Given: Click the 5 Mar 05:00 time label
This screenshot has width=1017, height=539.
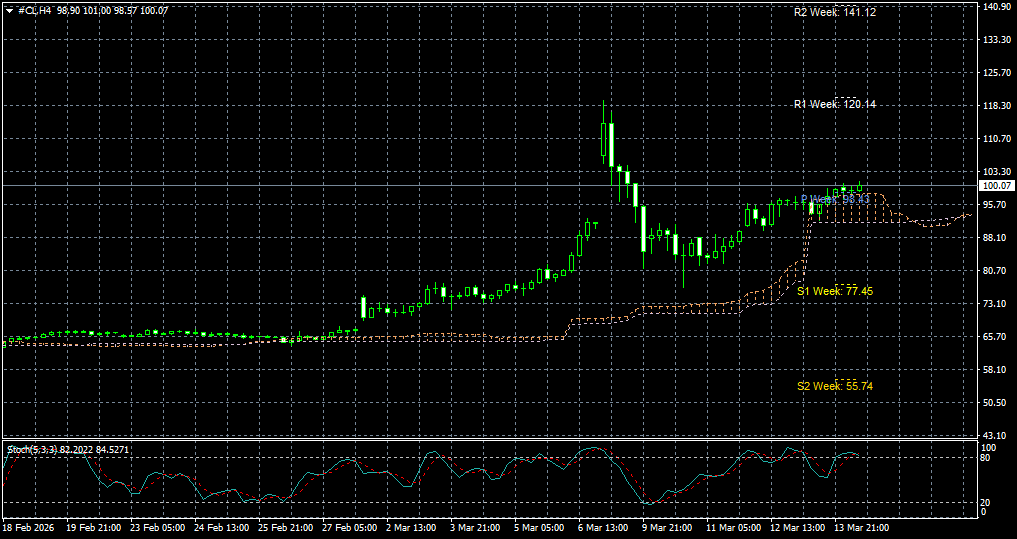Looking at the screenshot, I should [539, 528].
